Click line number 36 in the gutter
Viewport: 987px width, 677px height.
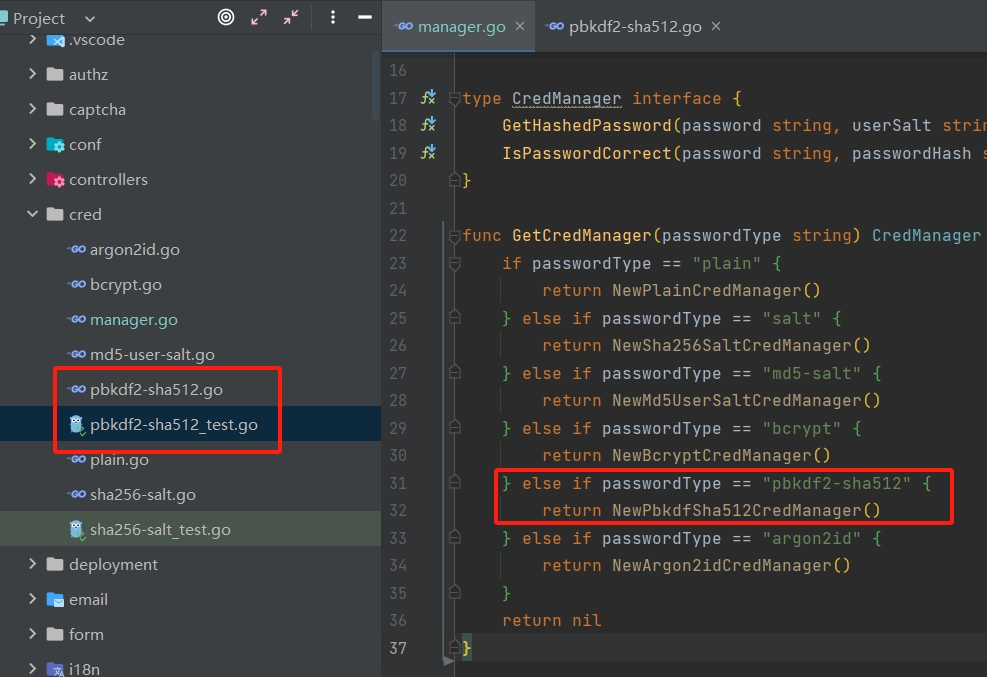(x=398, y=620)
